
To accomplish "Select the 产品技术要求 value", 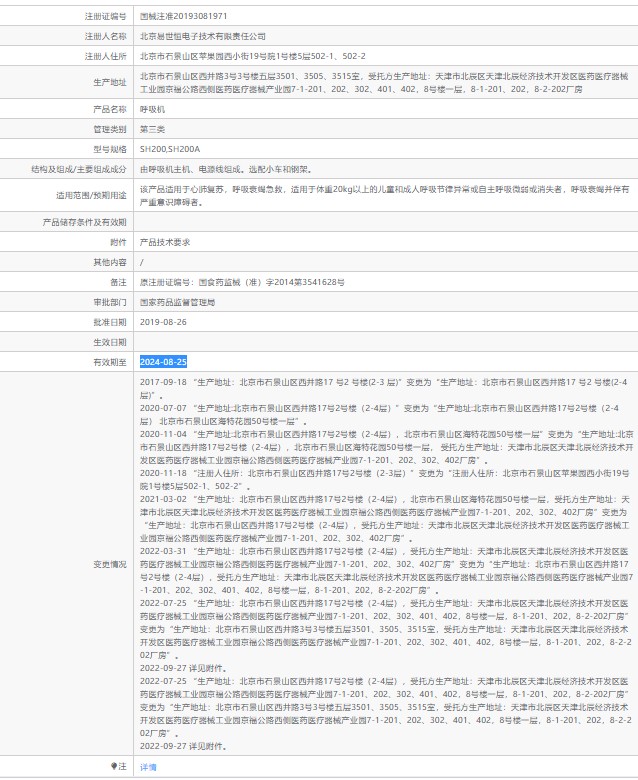I will pyautogui.click(x=165, y=242).
